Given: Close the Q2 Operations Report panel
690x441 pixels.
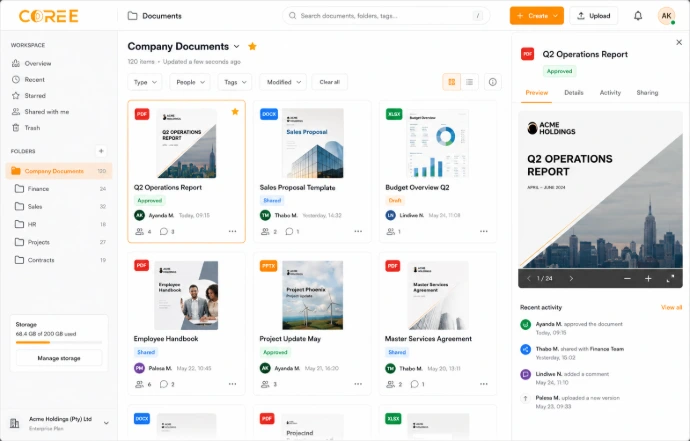Looking at the screenshot, I should click(679, 42).
